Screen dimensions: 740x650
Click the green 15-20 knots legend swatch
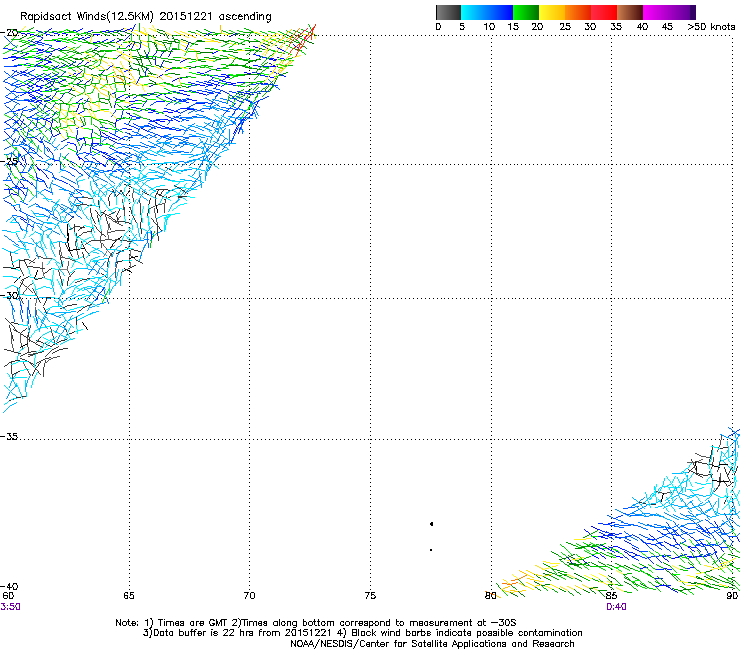click(526, 12)
